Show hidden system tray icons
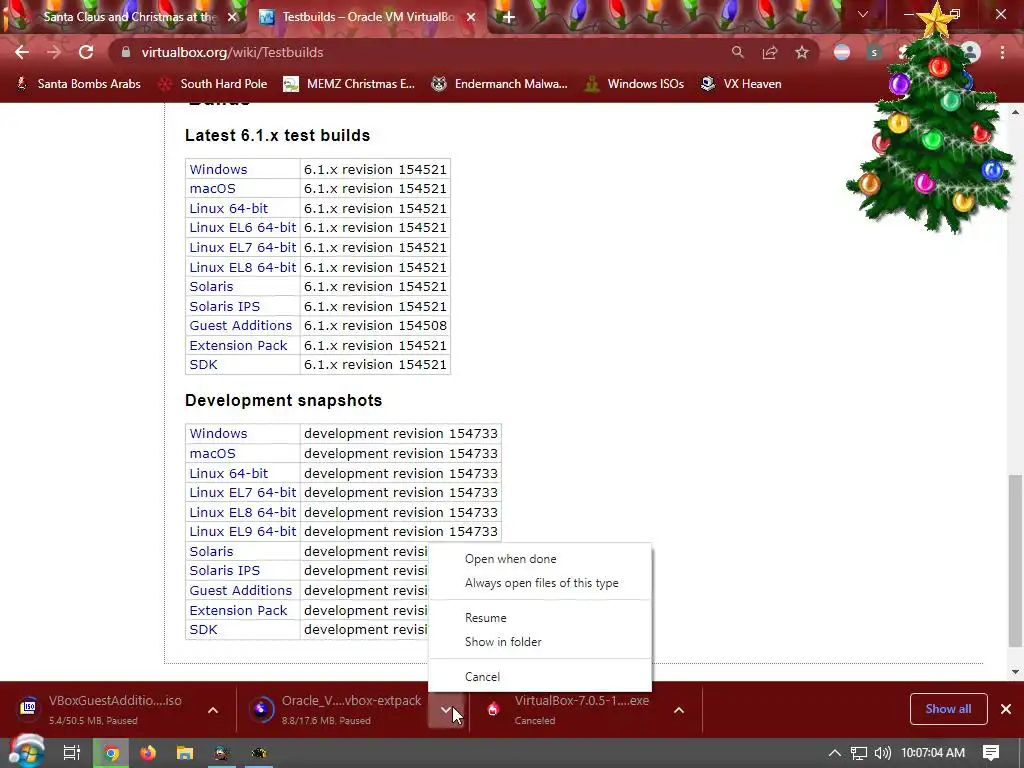The width and height of the screenshot is (1024, 768). (x=835, y=753)
